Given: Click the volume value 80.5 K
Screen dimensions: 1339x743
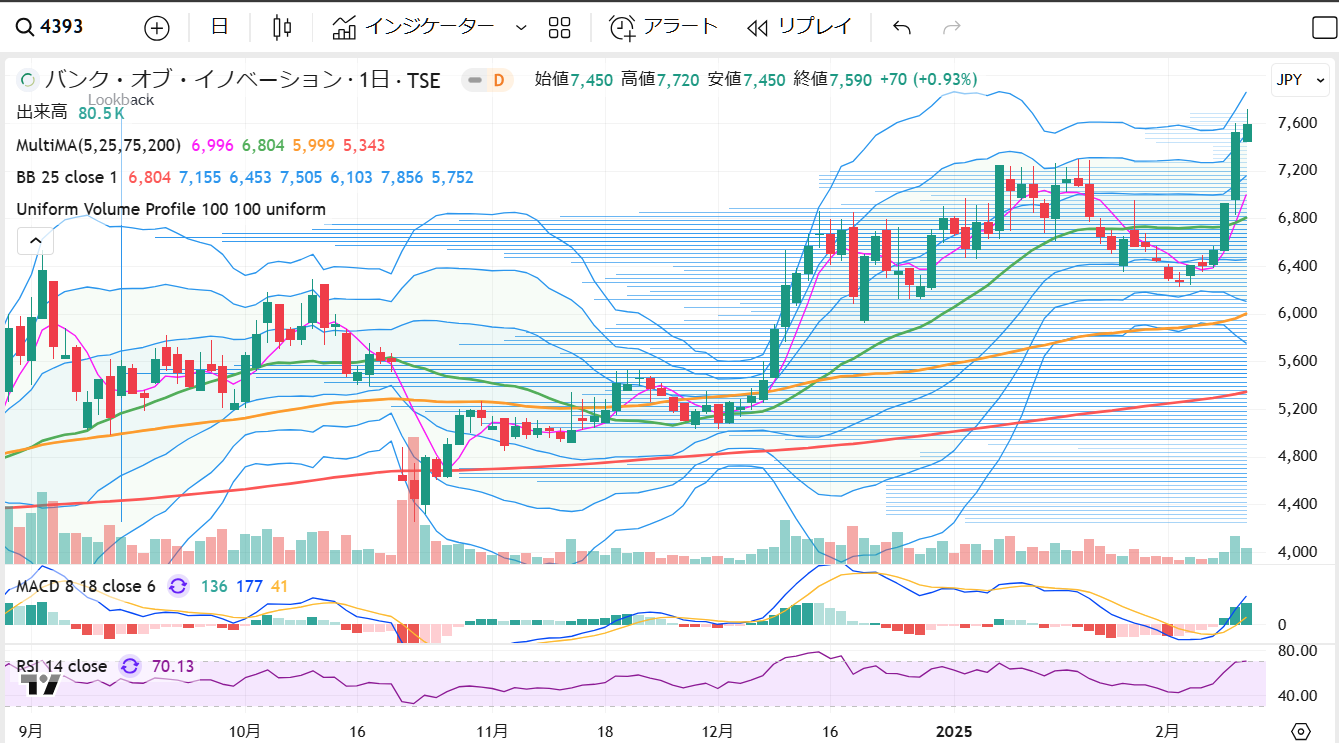Looking at the screenshot, I should click(x=101, y=113).
